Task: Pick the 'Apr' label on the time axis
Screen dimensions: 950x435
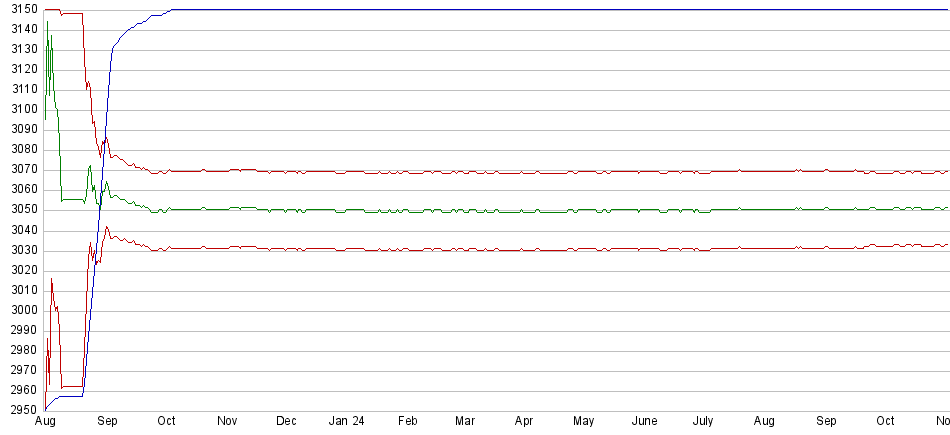Action: 524,422
